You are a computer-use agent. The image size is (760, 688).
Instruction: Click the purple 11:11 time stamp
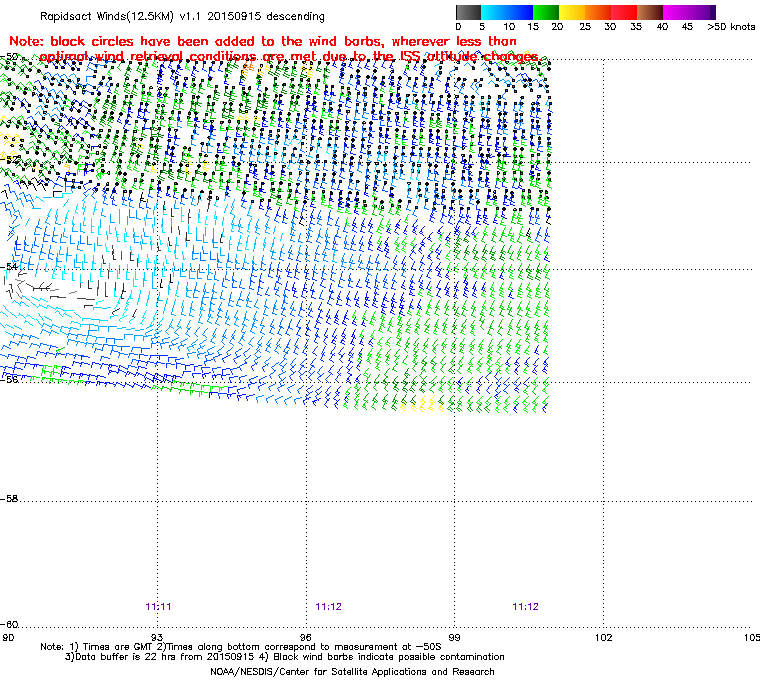[x=158, y=607]
